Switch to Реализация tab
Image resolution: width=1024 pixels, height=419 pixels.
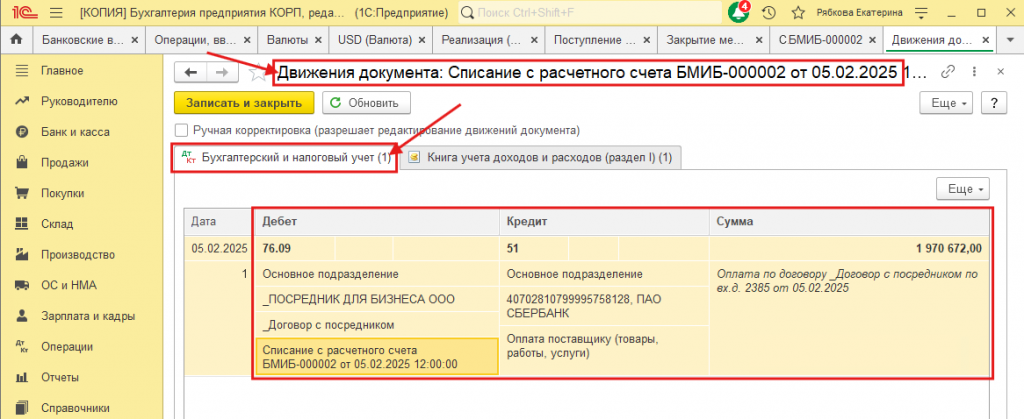(x=481, y=40)
